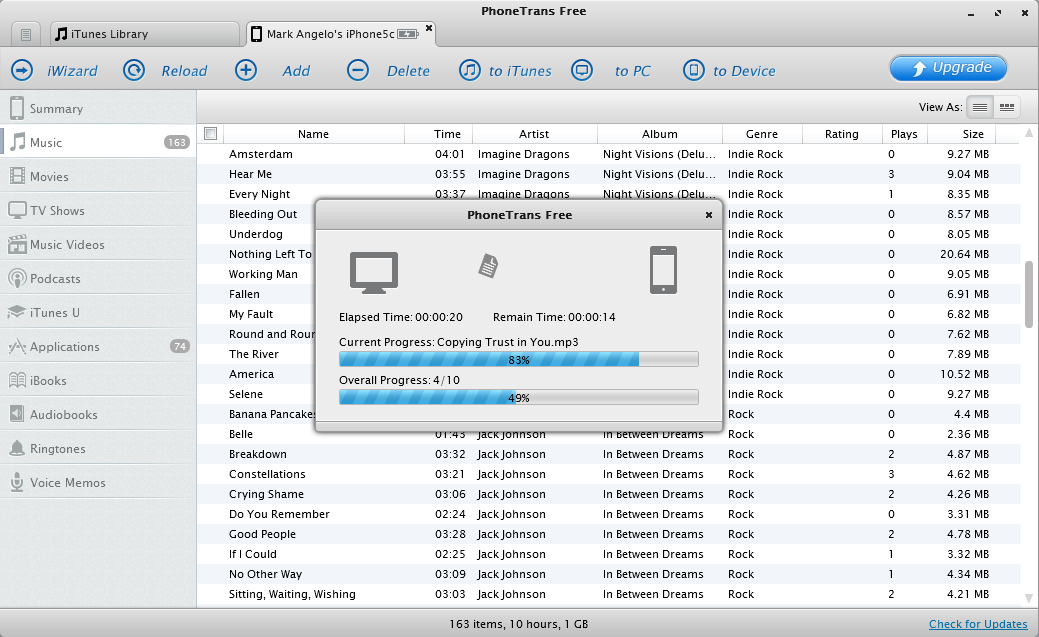Sort by Name column header
Viewport: 1039px width, 637px height.
[x=313, y=134]
